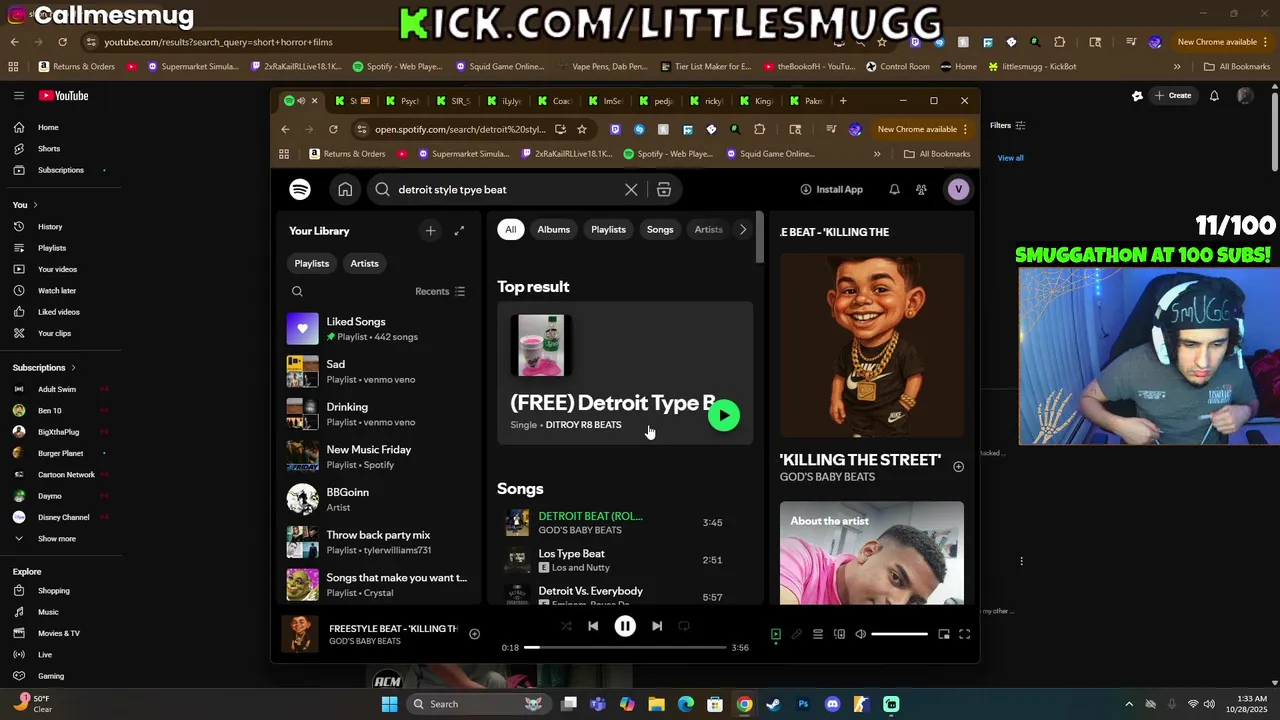Go to Spotify Home via the house icon
Image resolution: width=1280 pixels, height=720 pixels.
point(345,189)
